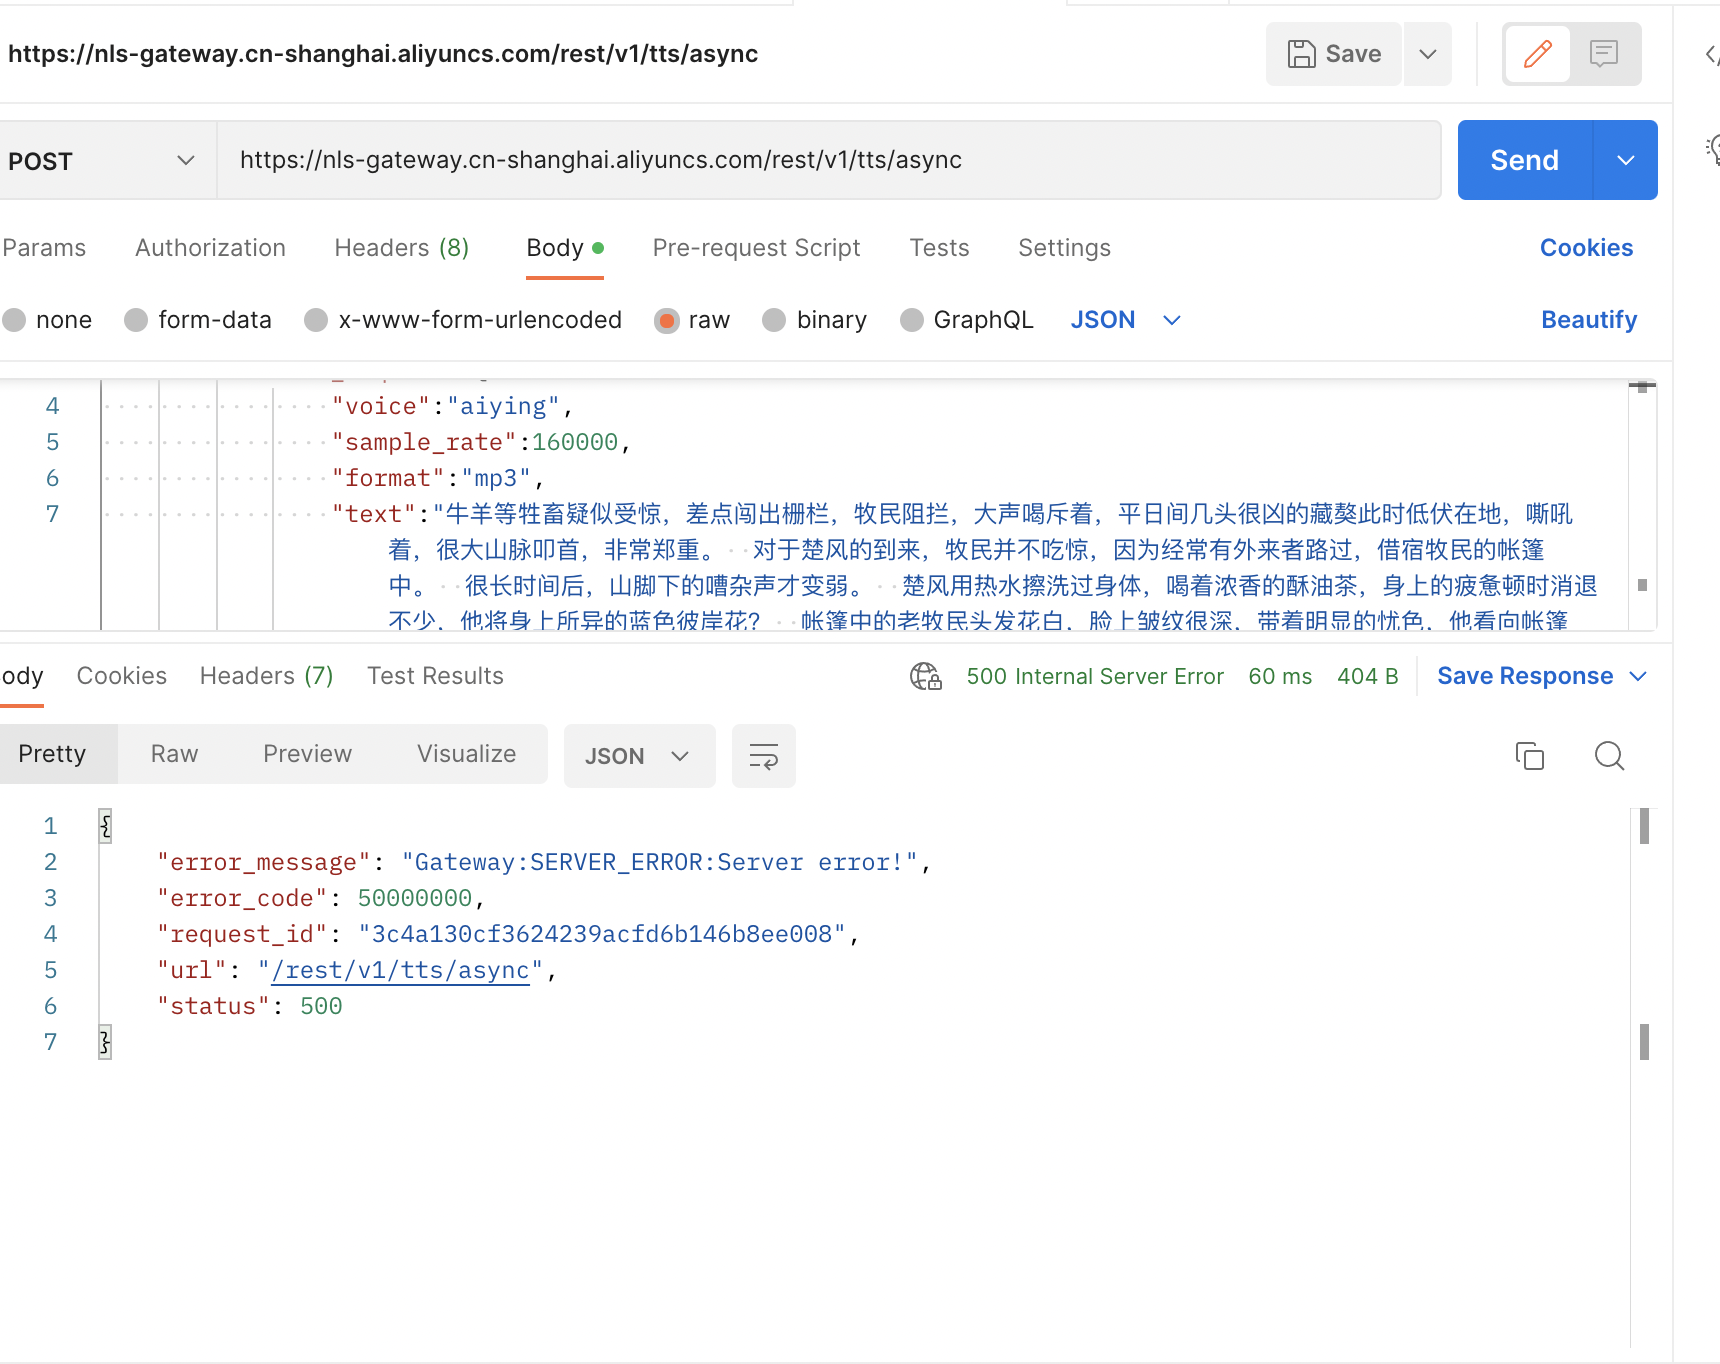
Task: Click the error_message value text
Action: (x=660, y=863)
